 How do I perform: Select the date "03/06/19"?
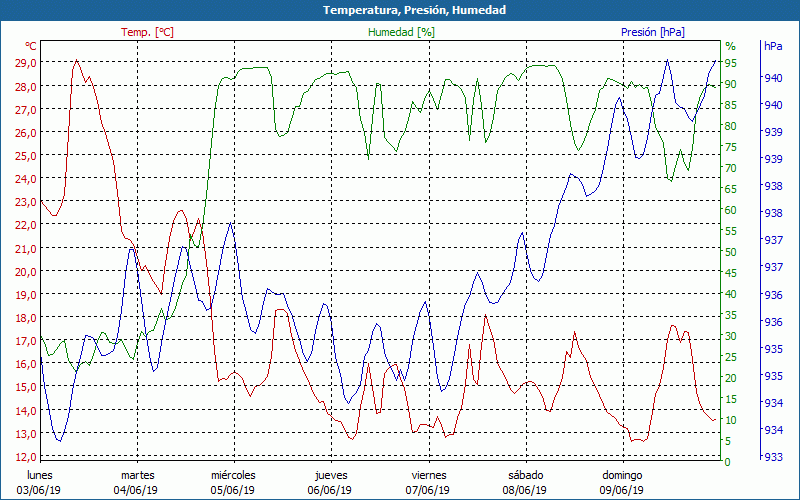click(39, 490)
